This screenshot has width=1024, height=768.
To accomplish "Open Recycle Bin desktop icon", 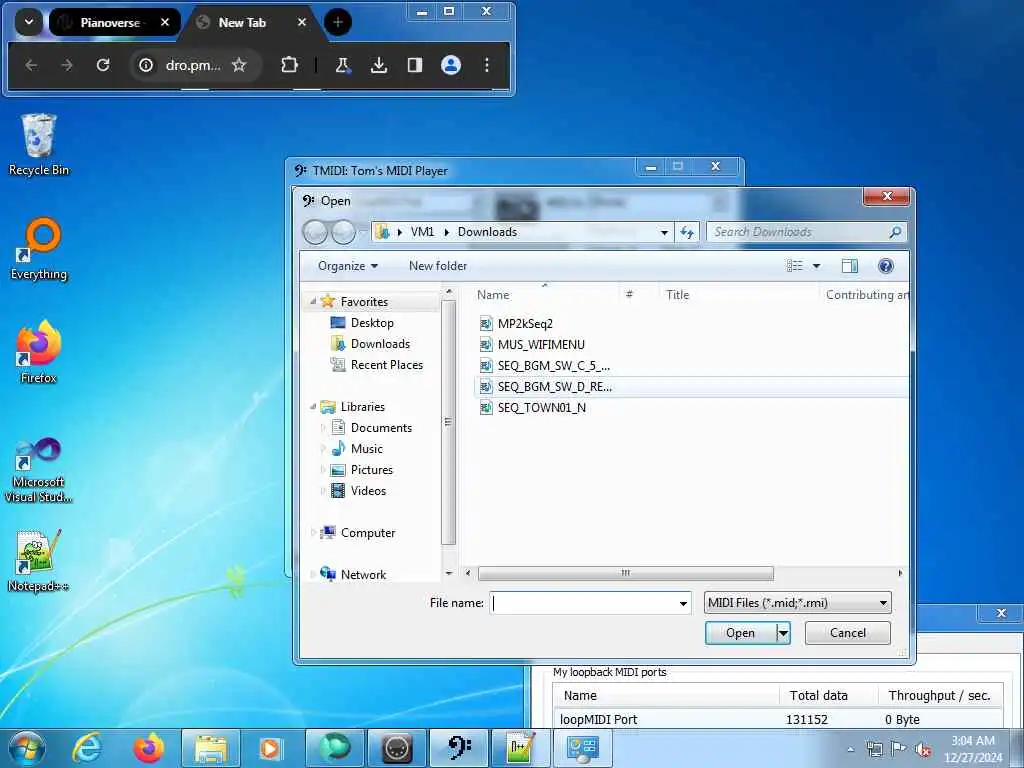I will (x=39, y=145).
